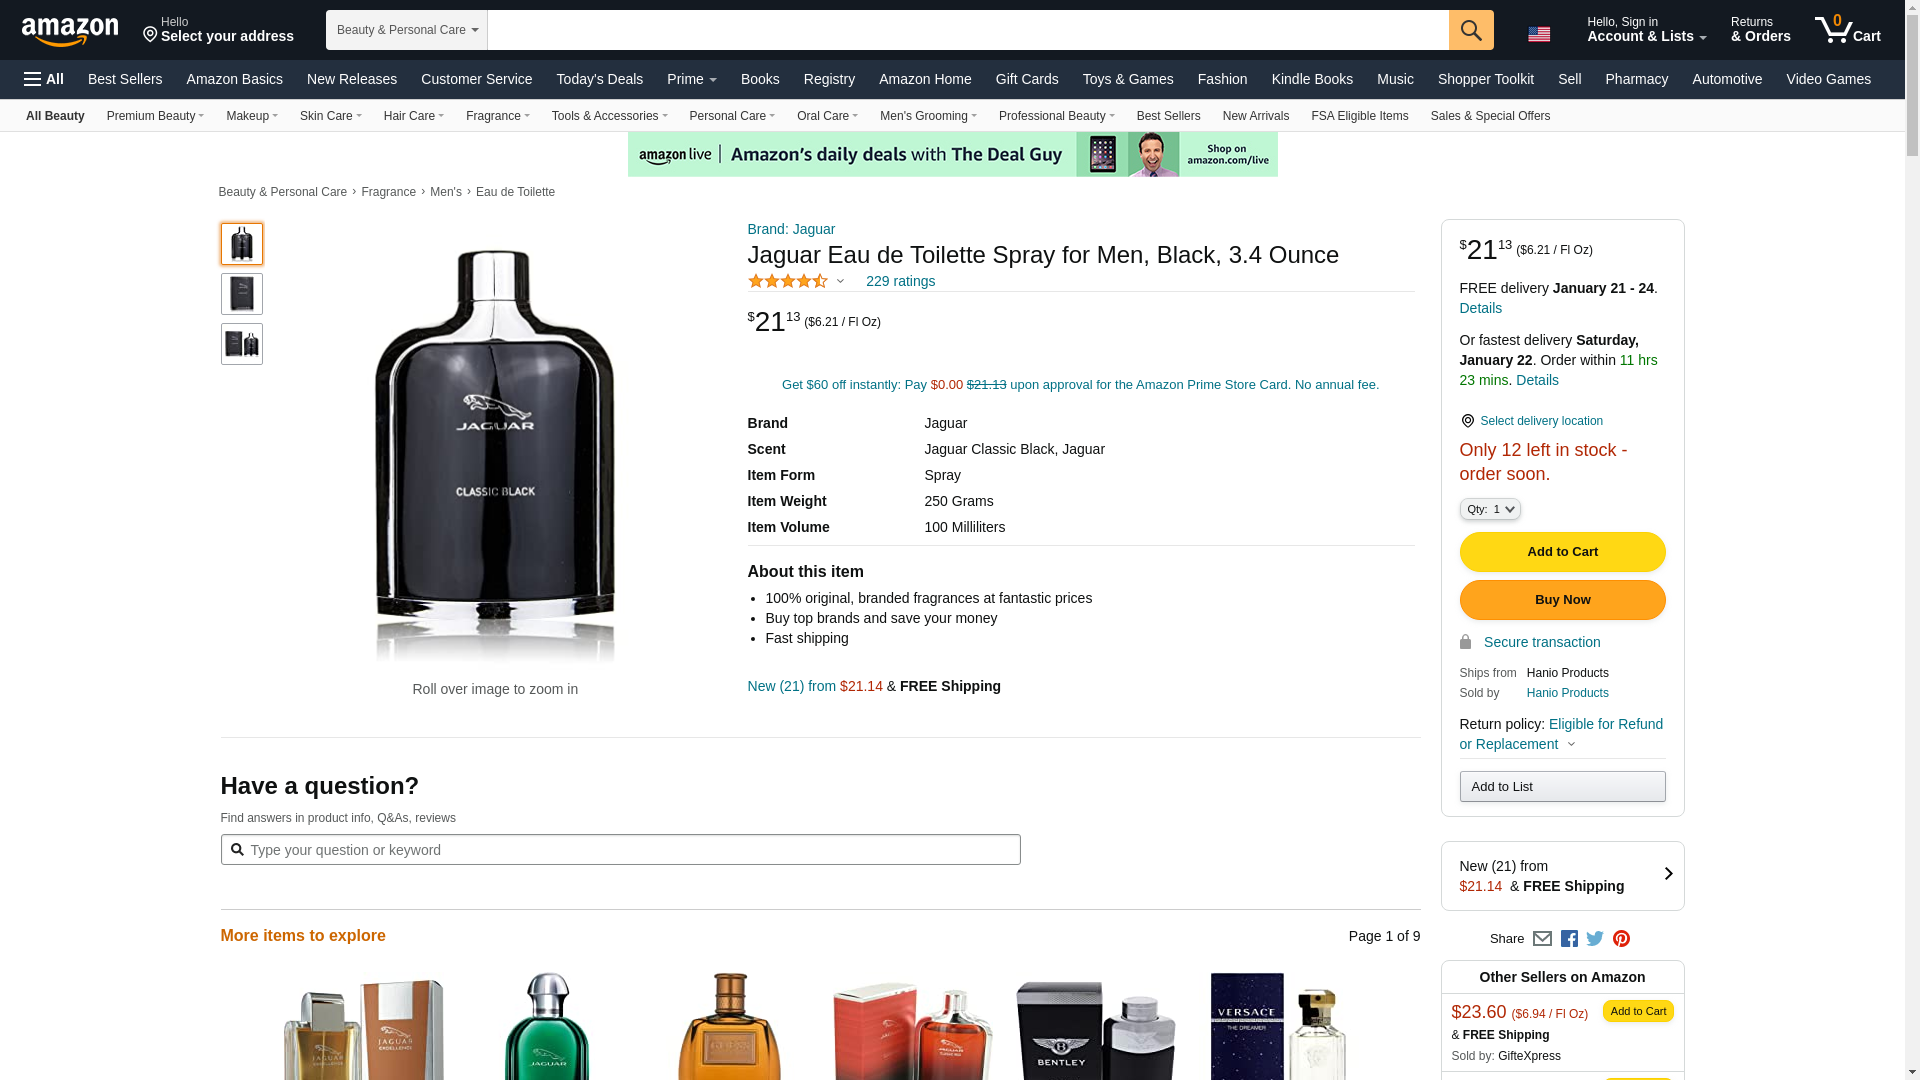Open the 229 ratings link

click(900, 281)
